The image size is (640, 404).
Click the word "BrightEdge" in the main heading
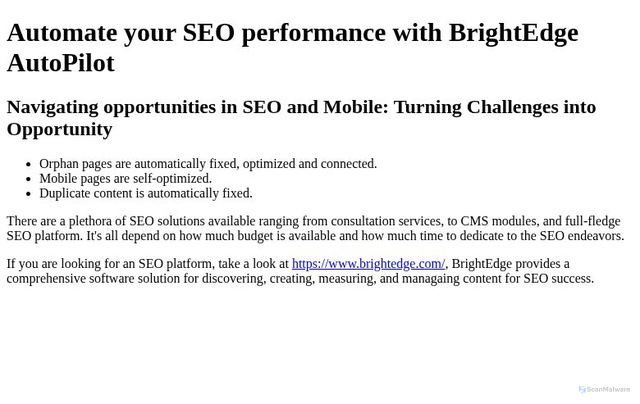[513, 33]
